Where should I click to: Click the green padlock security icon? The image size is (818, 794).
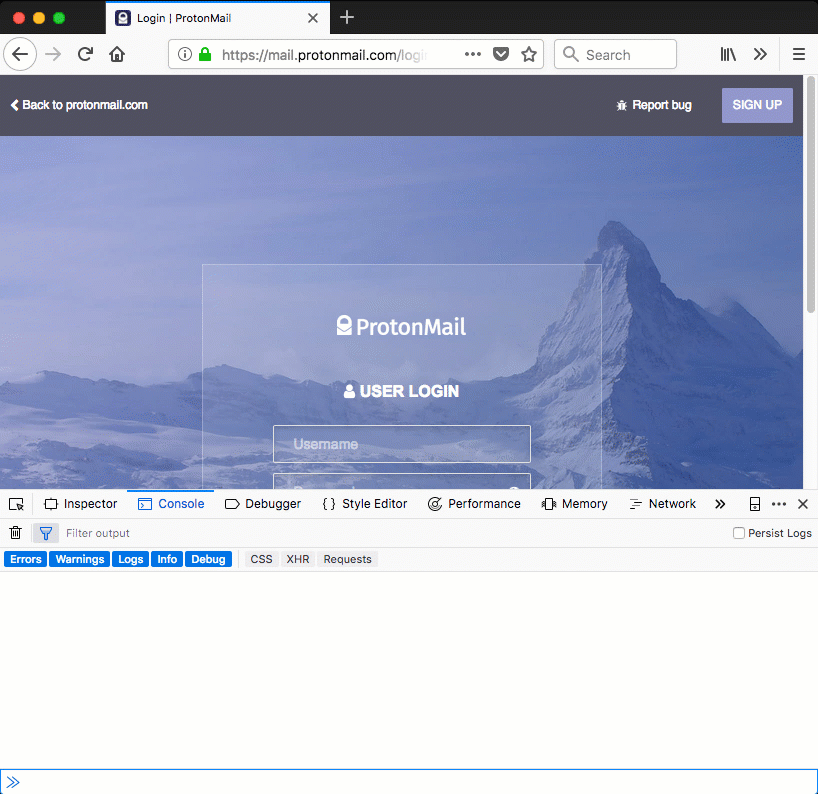[x=205, y=54]
